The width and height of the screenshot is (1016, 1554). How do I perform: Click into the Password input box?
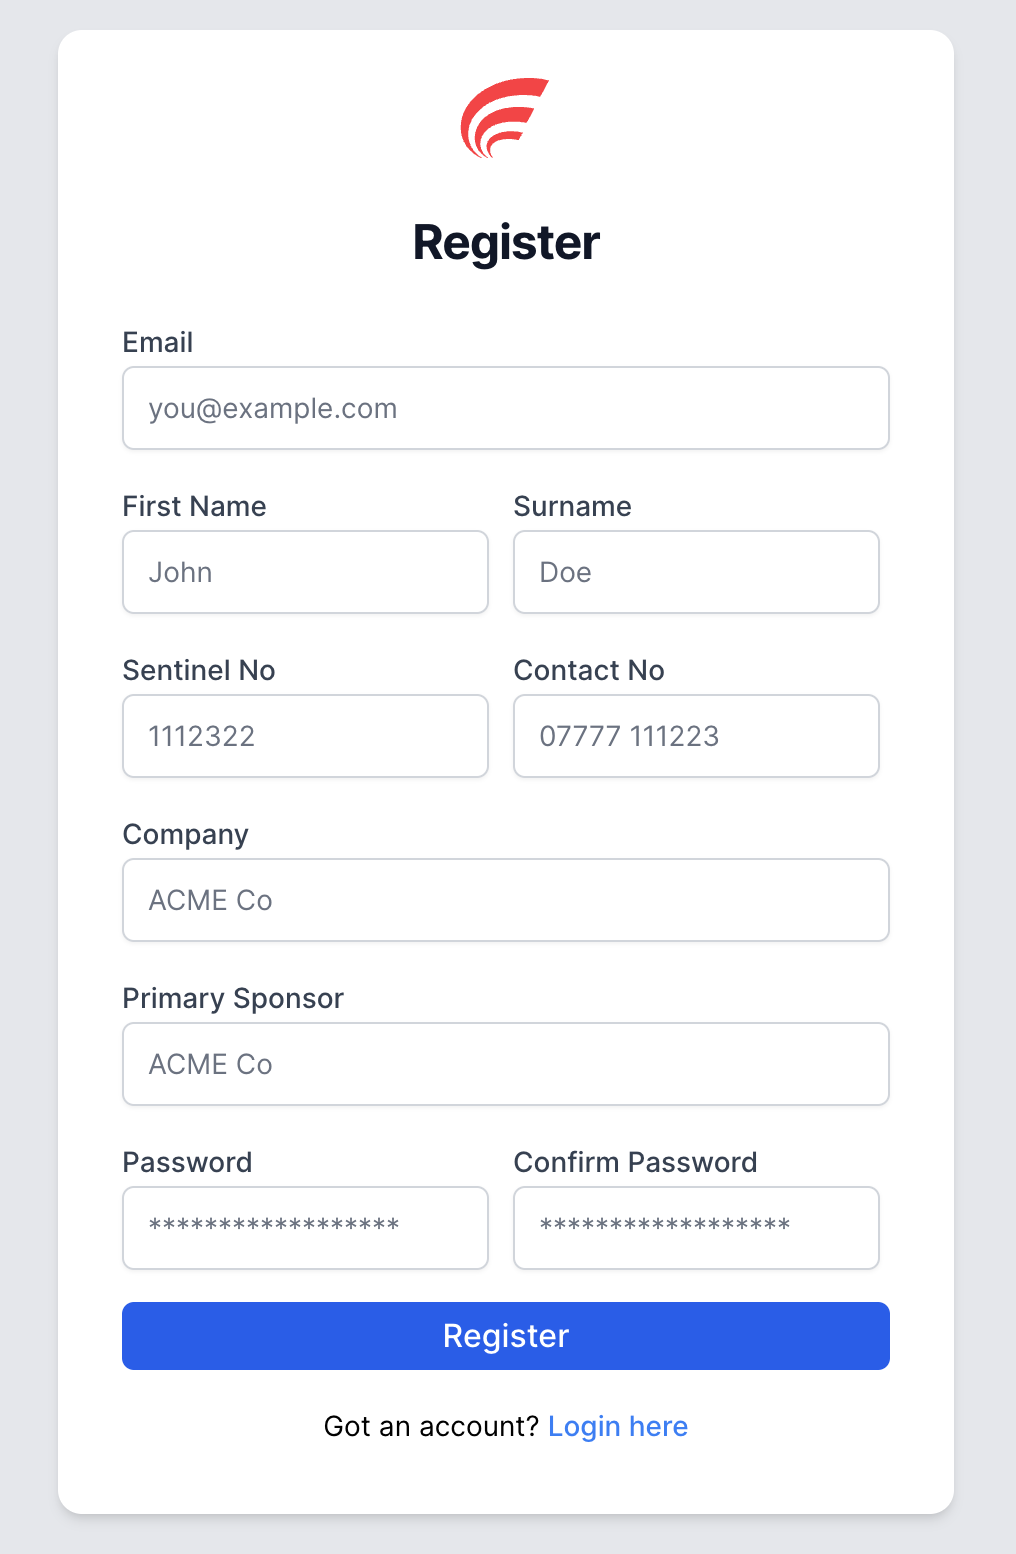click(x=305, y=1228)
